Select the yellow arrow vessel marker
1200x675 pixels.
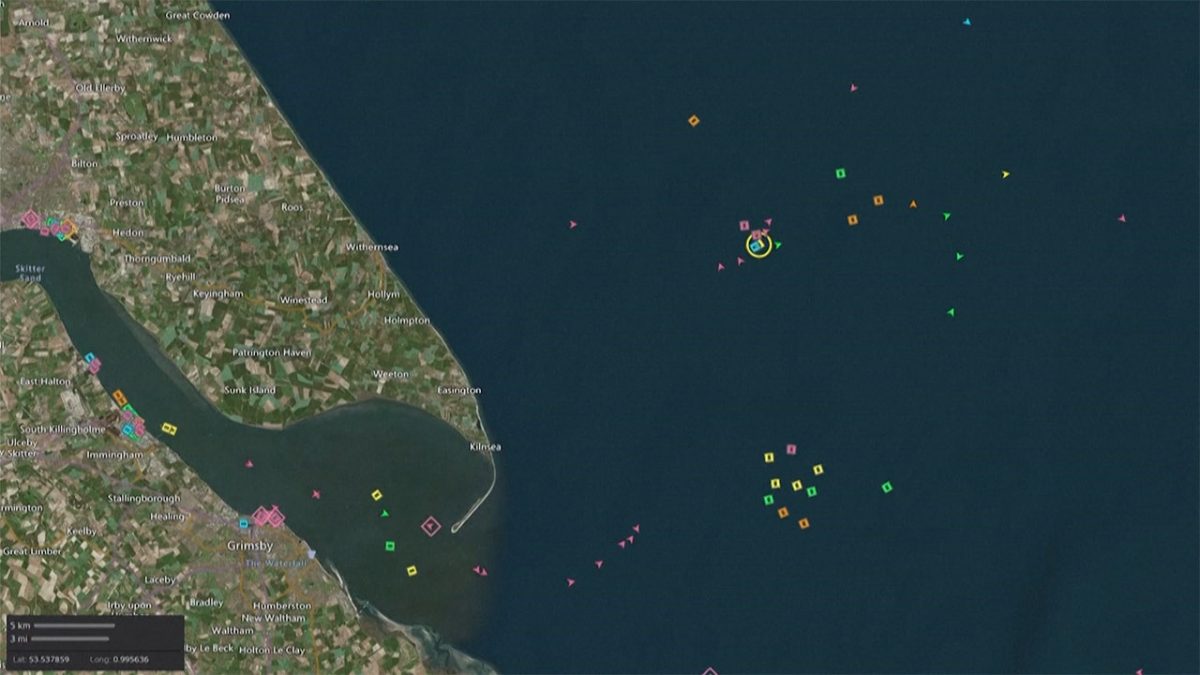pos(1006,174)
